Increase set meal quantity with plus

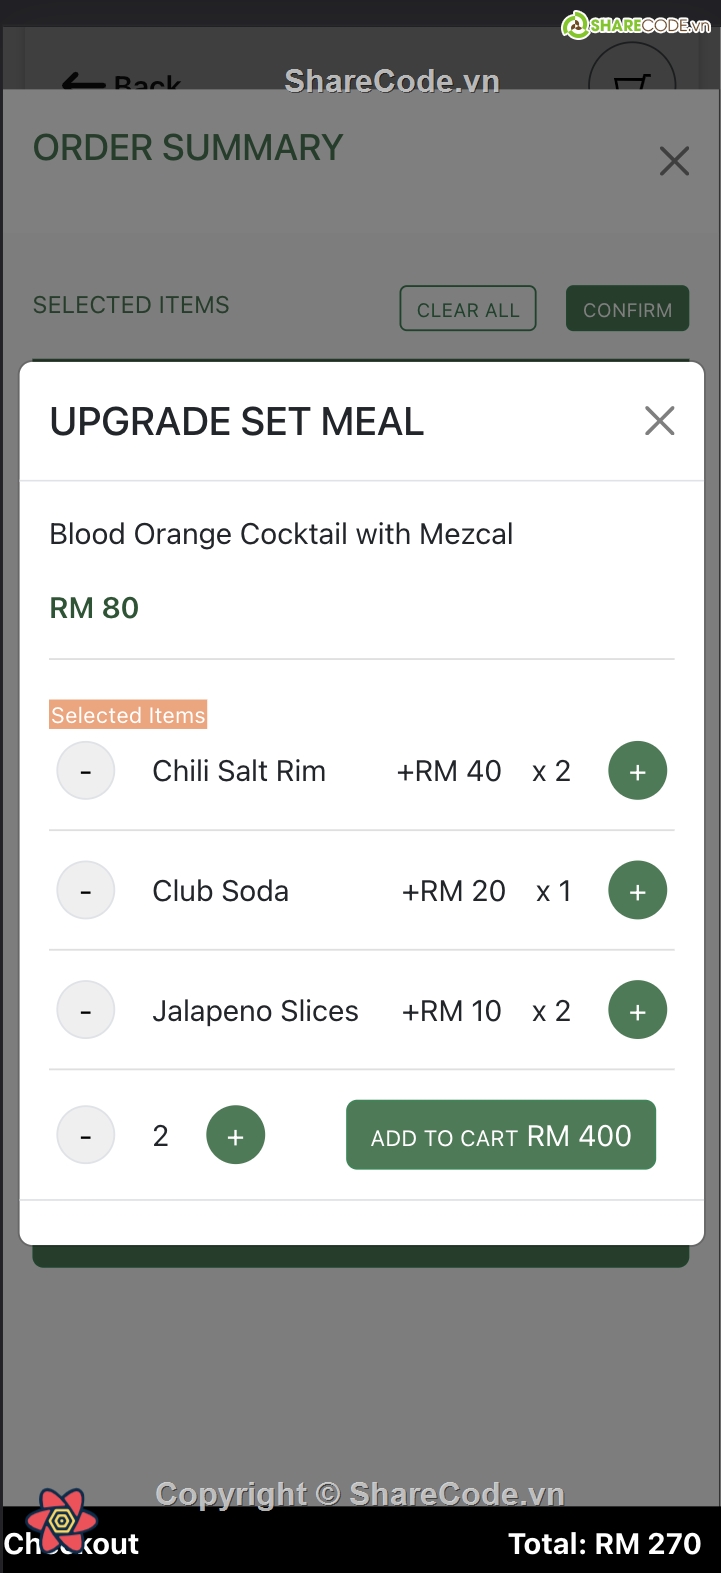[x=235, y=1135]
